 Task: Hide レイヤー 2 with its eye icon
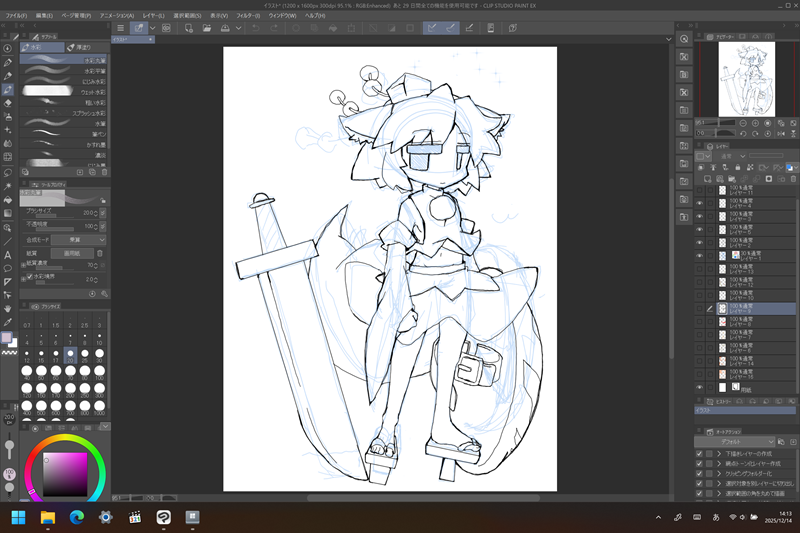tap(699, 243)
